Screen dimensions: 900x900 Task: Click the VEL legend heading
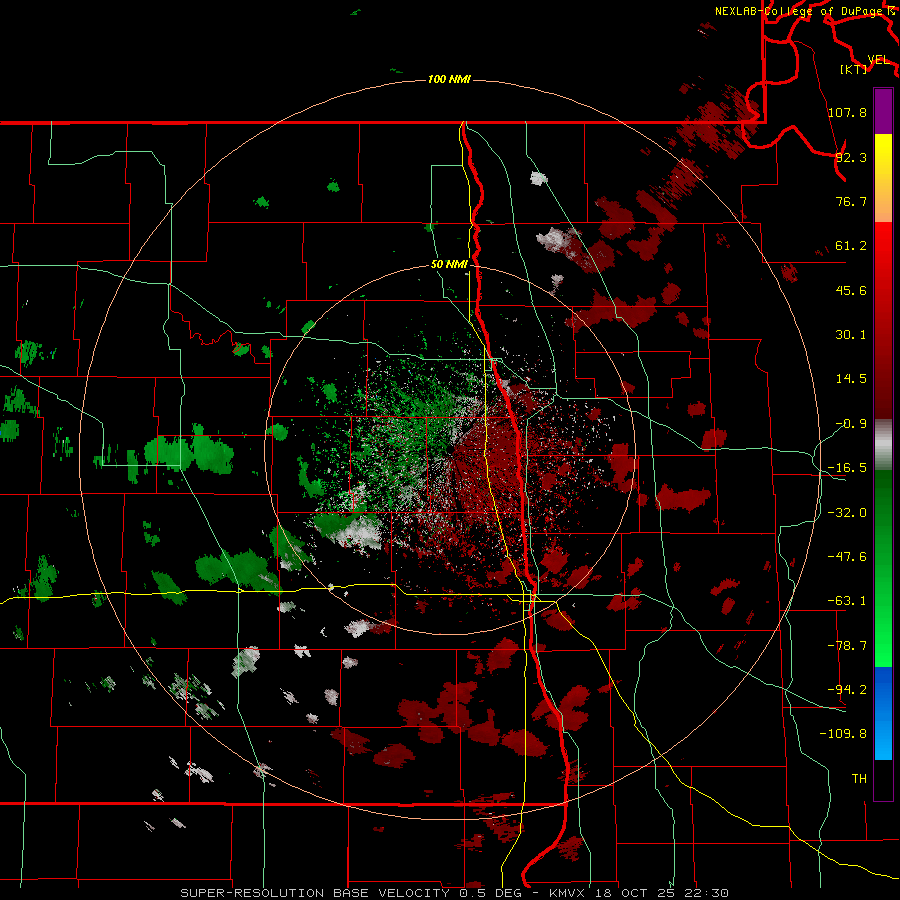point(879,59)
